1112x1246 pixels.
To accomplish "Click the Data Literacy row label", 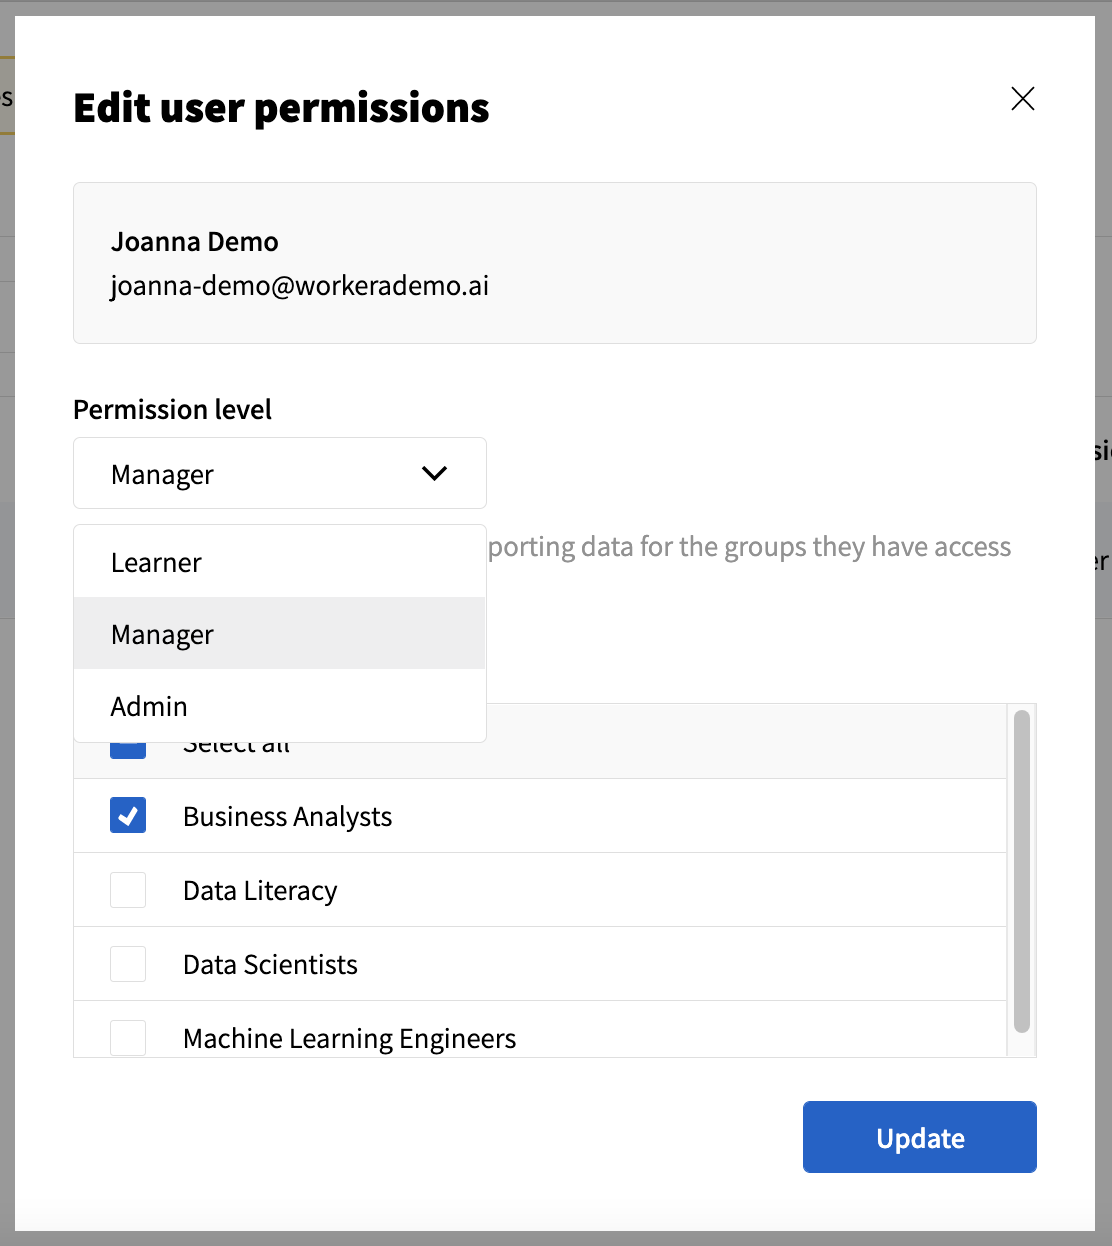I will [259, 889].
